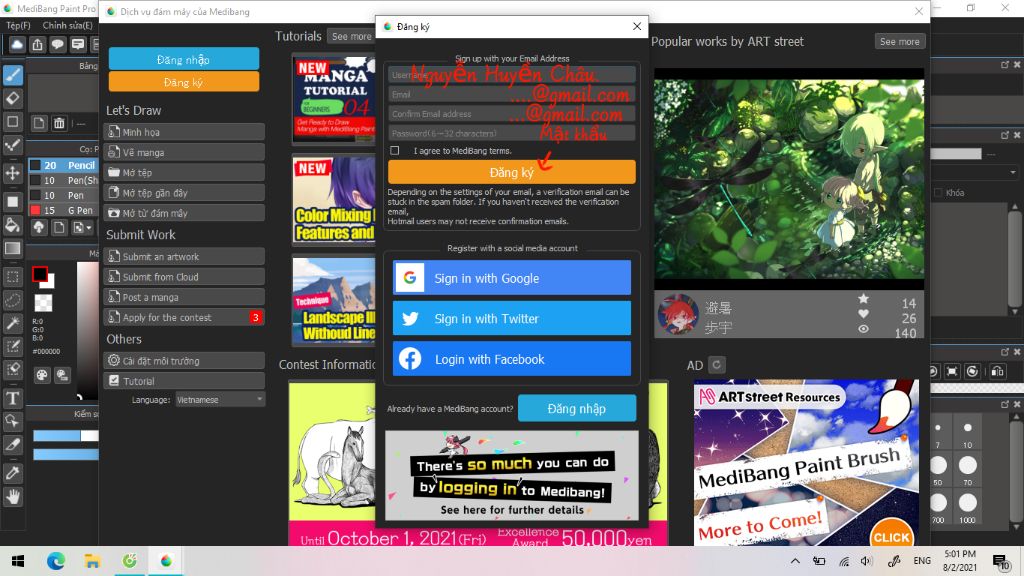1024x576 pixels.
Task: Click the brush size slider bar
Action: coord(65,436)
